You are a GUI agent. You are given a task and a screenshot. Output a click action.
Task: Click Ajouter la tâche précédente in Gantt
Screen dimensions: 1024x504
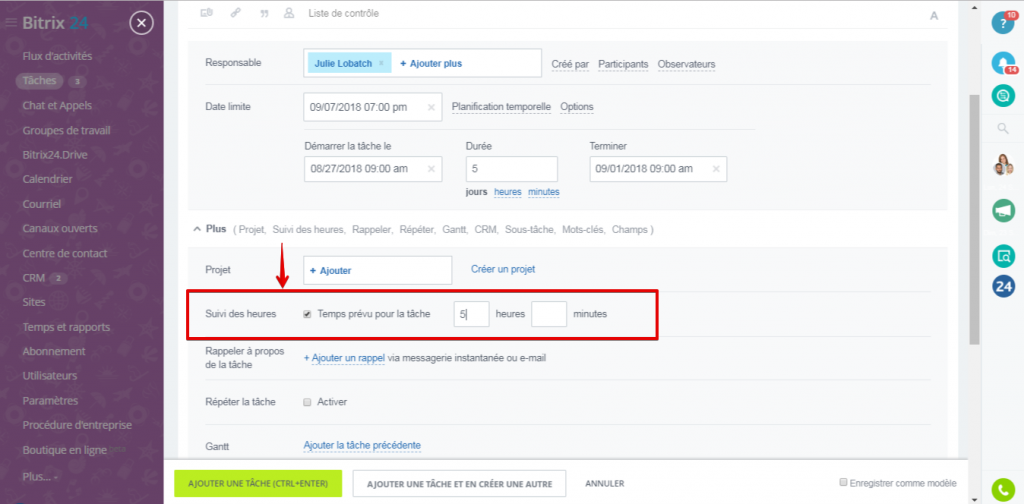coord(362,445)
